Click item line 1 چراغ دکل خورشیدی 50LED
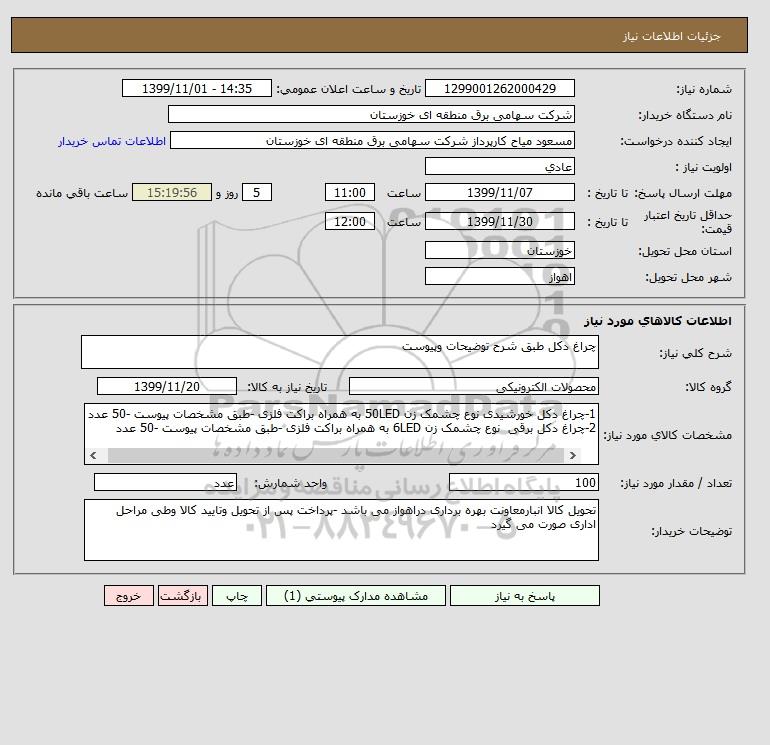 point(342,414)
